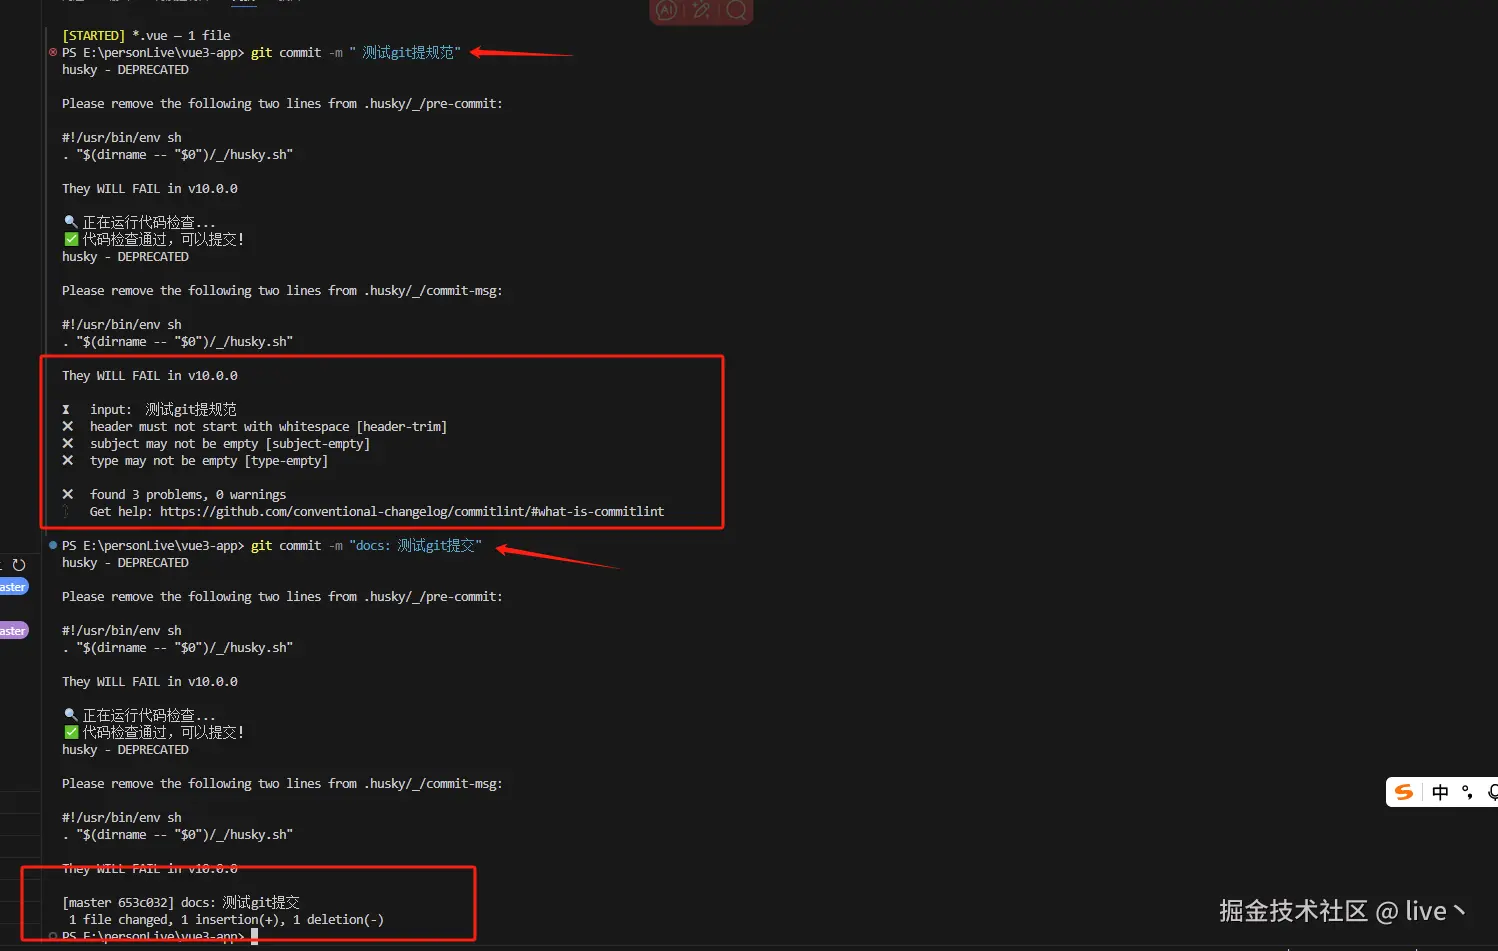Click the terminal cursor at the last prompt
This screenshot has width=1498, height=951.
point(254,936)
